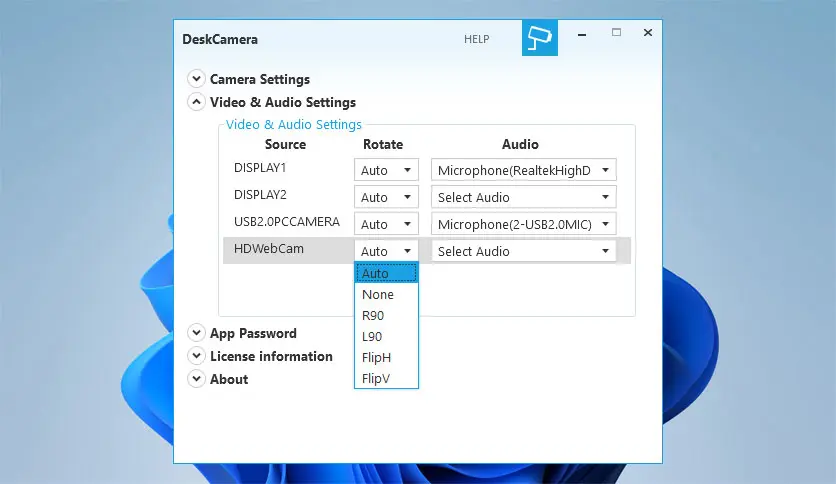
Task: Close the open HDWebCam Rotate dropdown
Action: point(386,251)
